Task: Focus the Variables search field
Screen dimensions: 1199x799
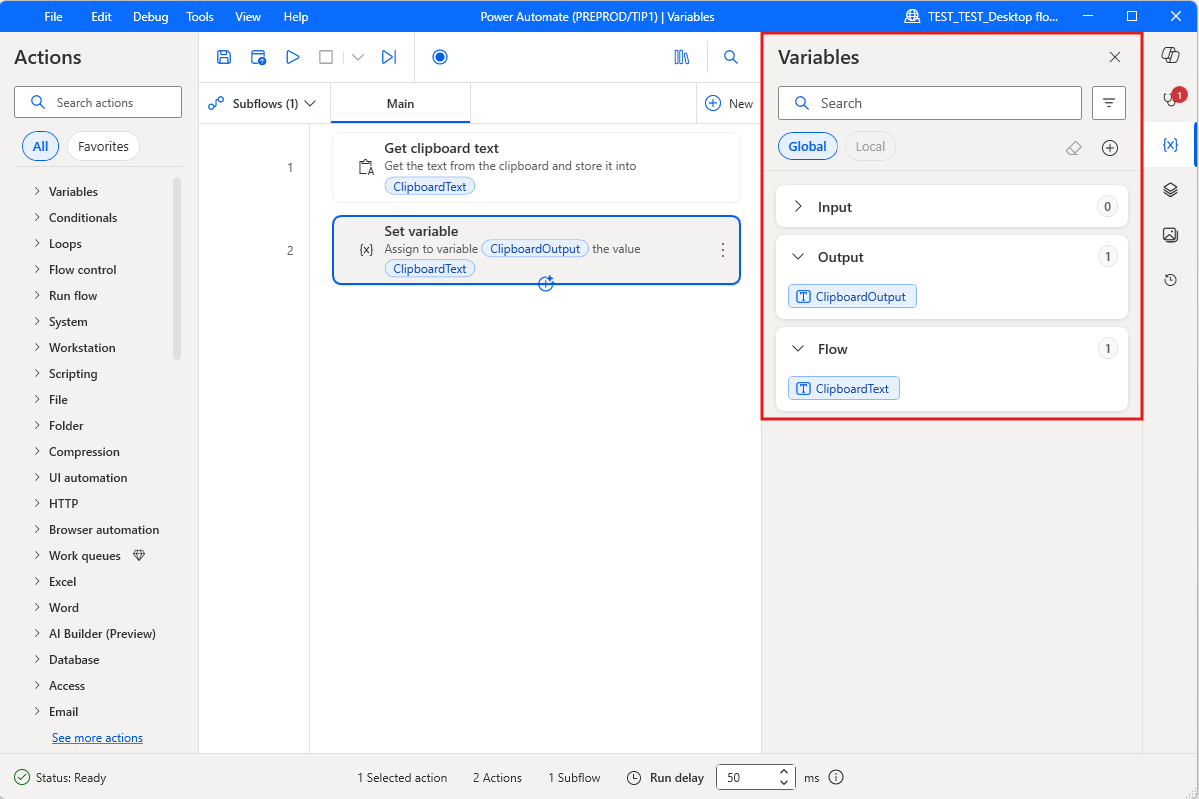Action: point(930,103)
